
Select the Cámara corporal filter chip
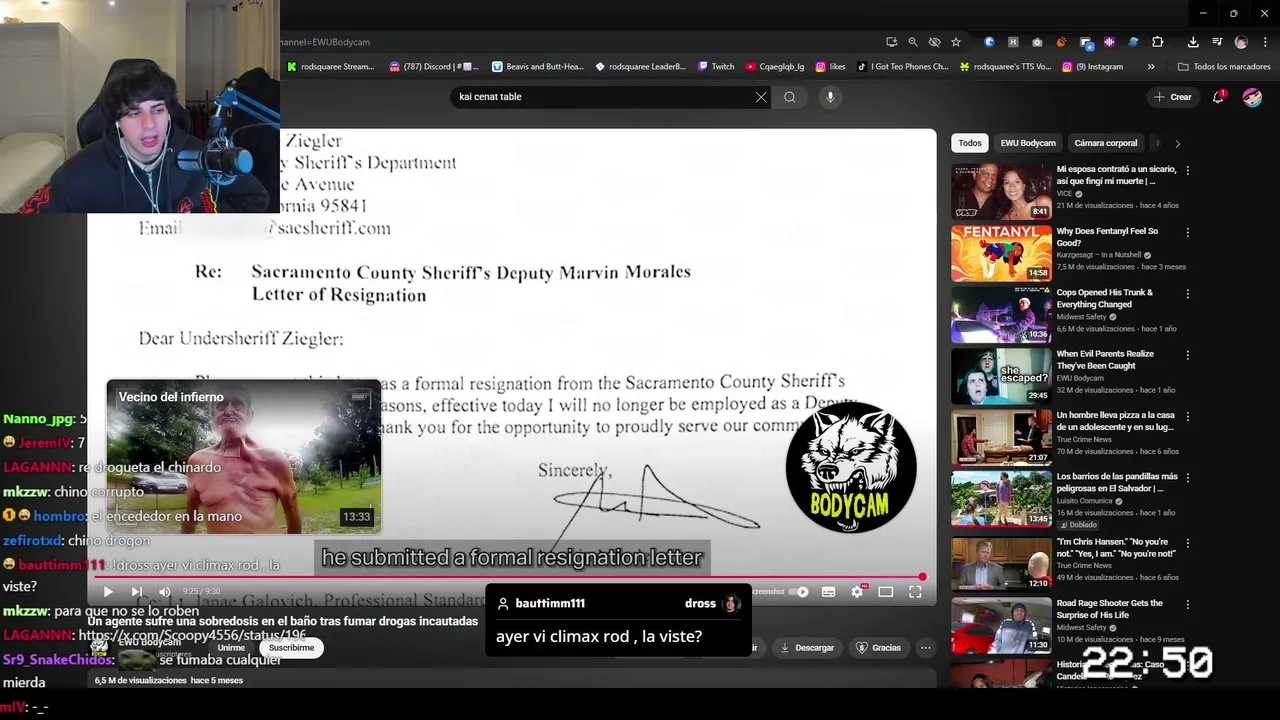click(1106, 143)
